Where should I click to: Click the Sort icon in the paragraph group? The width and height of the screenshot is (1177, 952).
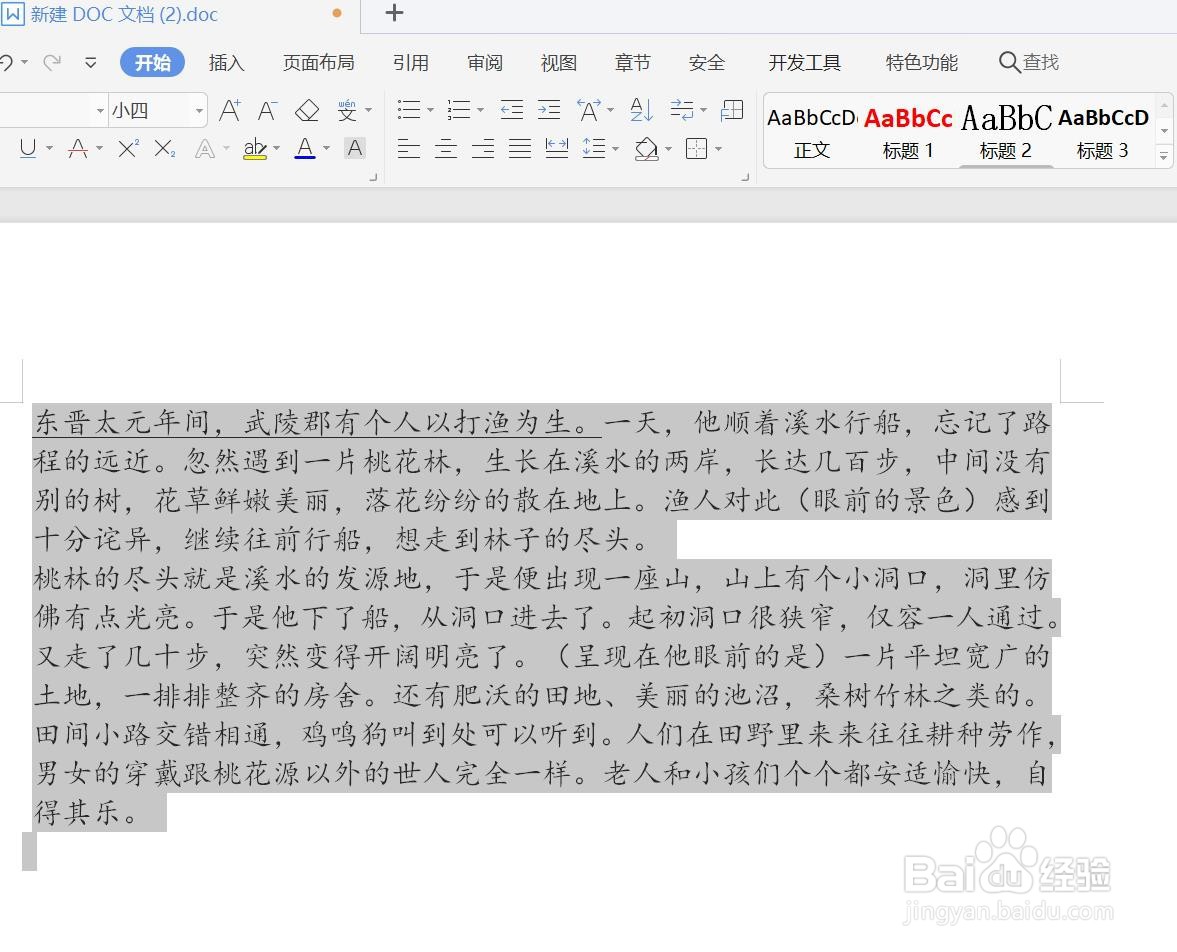pyautogui.click(x=640, y=110)
